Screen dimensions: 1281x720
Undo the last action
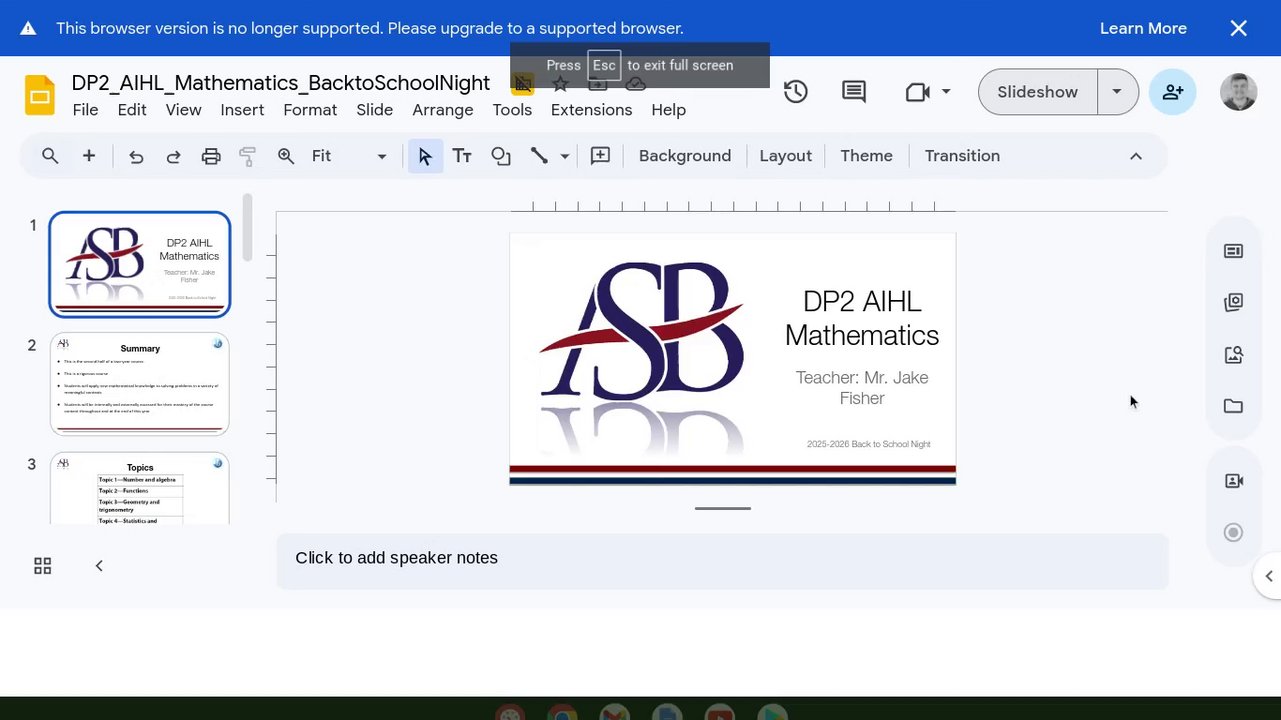[136, 156]
